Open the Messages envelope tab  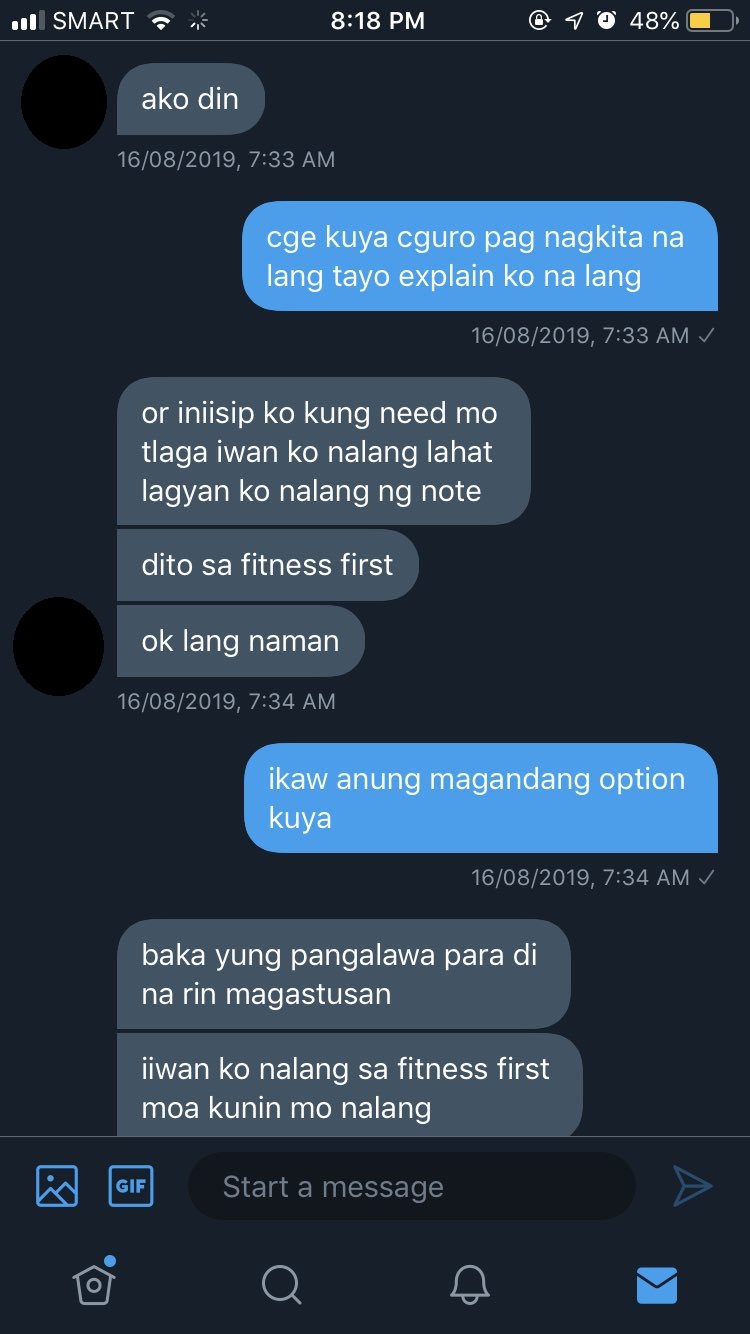pos(657,1285)
